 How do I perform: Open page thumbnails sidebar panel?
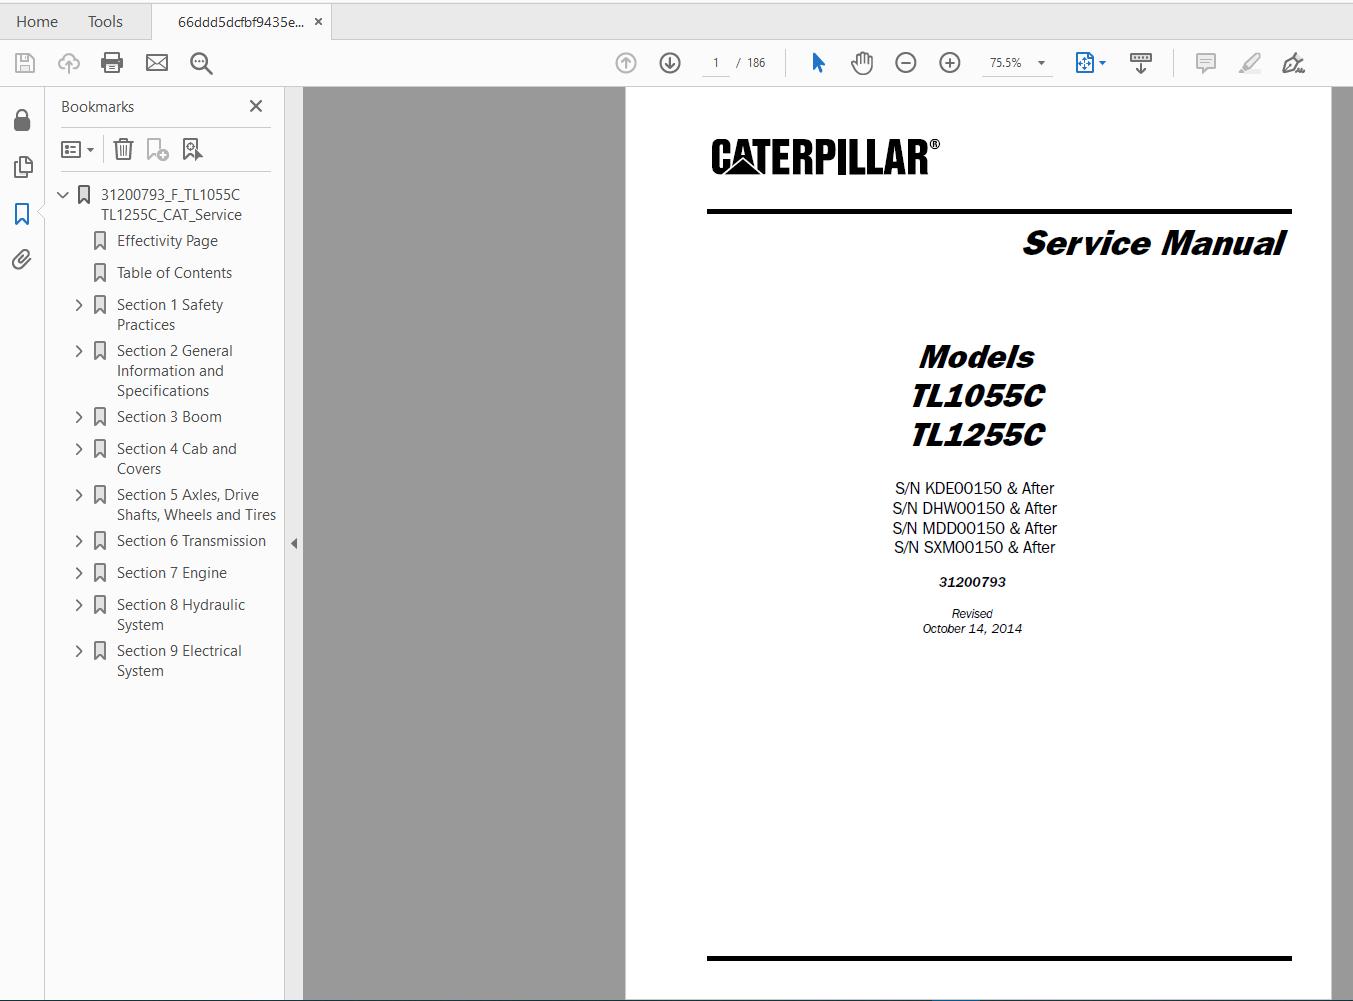point(22,167)
